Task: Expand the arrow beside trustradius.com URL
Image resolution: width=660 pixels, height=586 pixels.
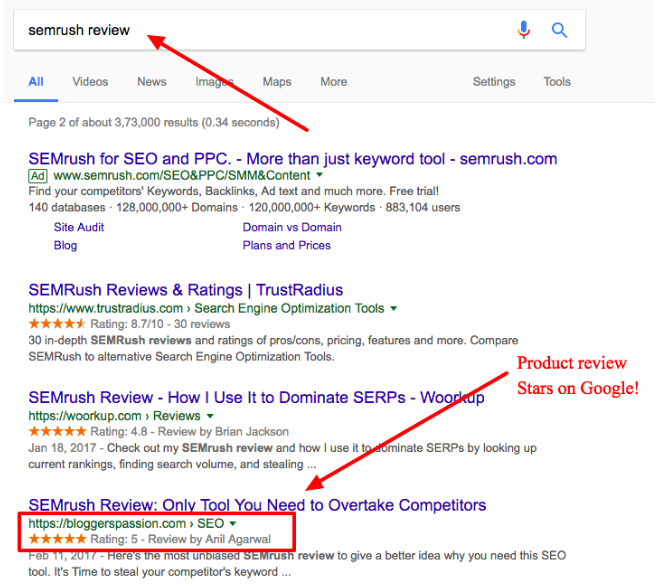Action: [394, 308]
